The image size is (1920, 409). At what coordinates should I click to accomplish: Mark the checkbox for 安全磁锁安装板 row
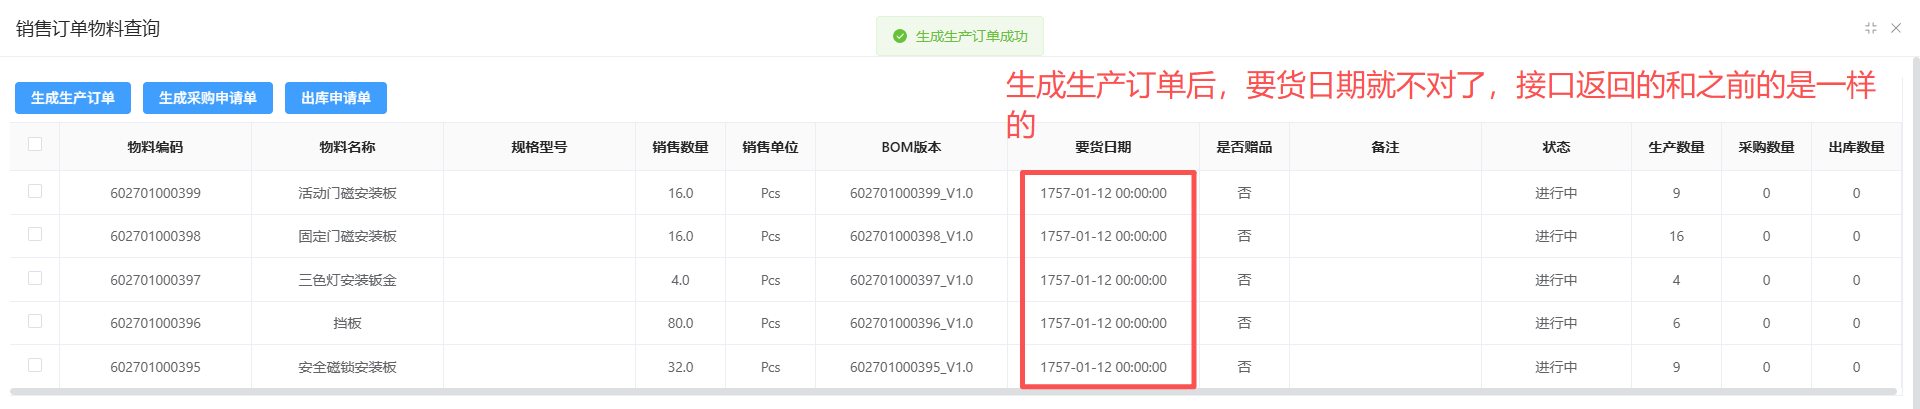coord(35,365)
